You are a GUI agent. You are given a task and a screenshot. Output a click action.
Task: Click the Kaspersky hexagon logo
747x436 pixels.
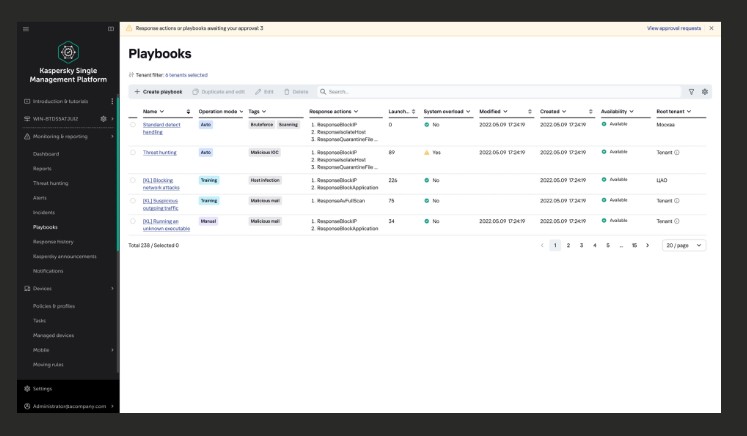pyautogui.click(x=68, y=52)
